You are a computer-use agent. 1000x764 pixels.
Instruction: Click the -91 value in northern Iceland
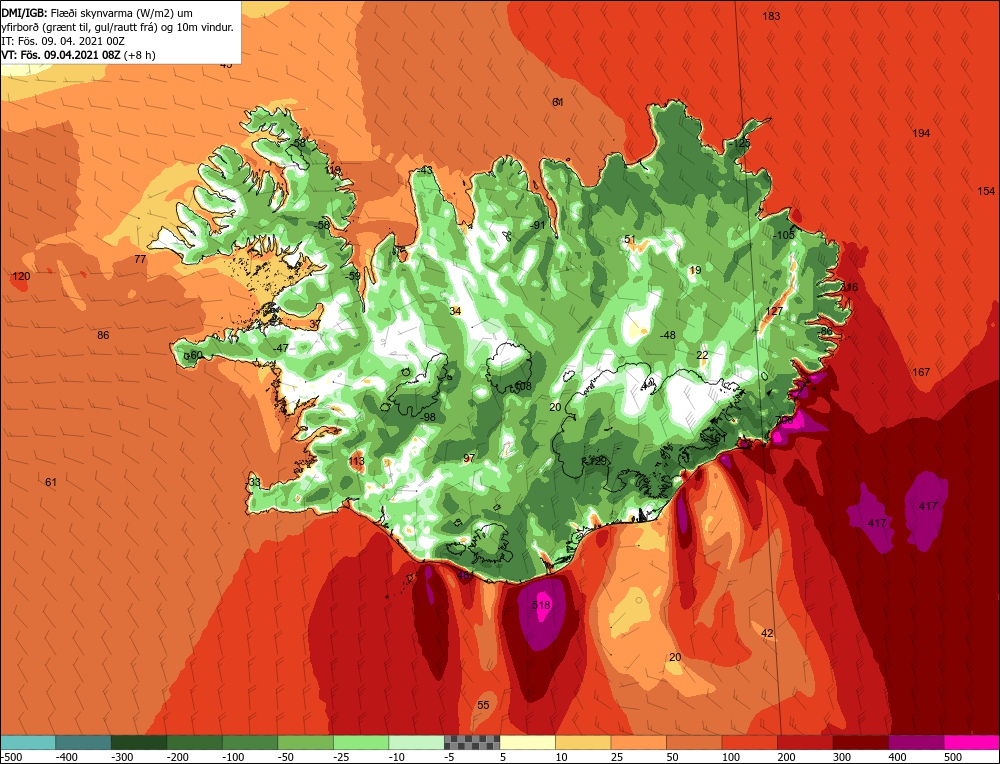tap(538, 225)
